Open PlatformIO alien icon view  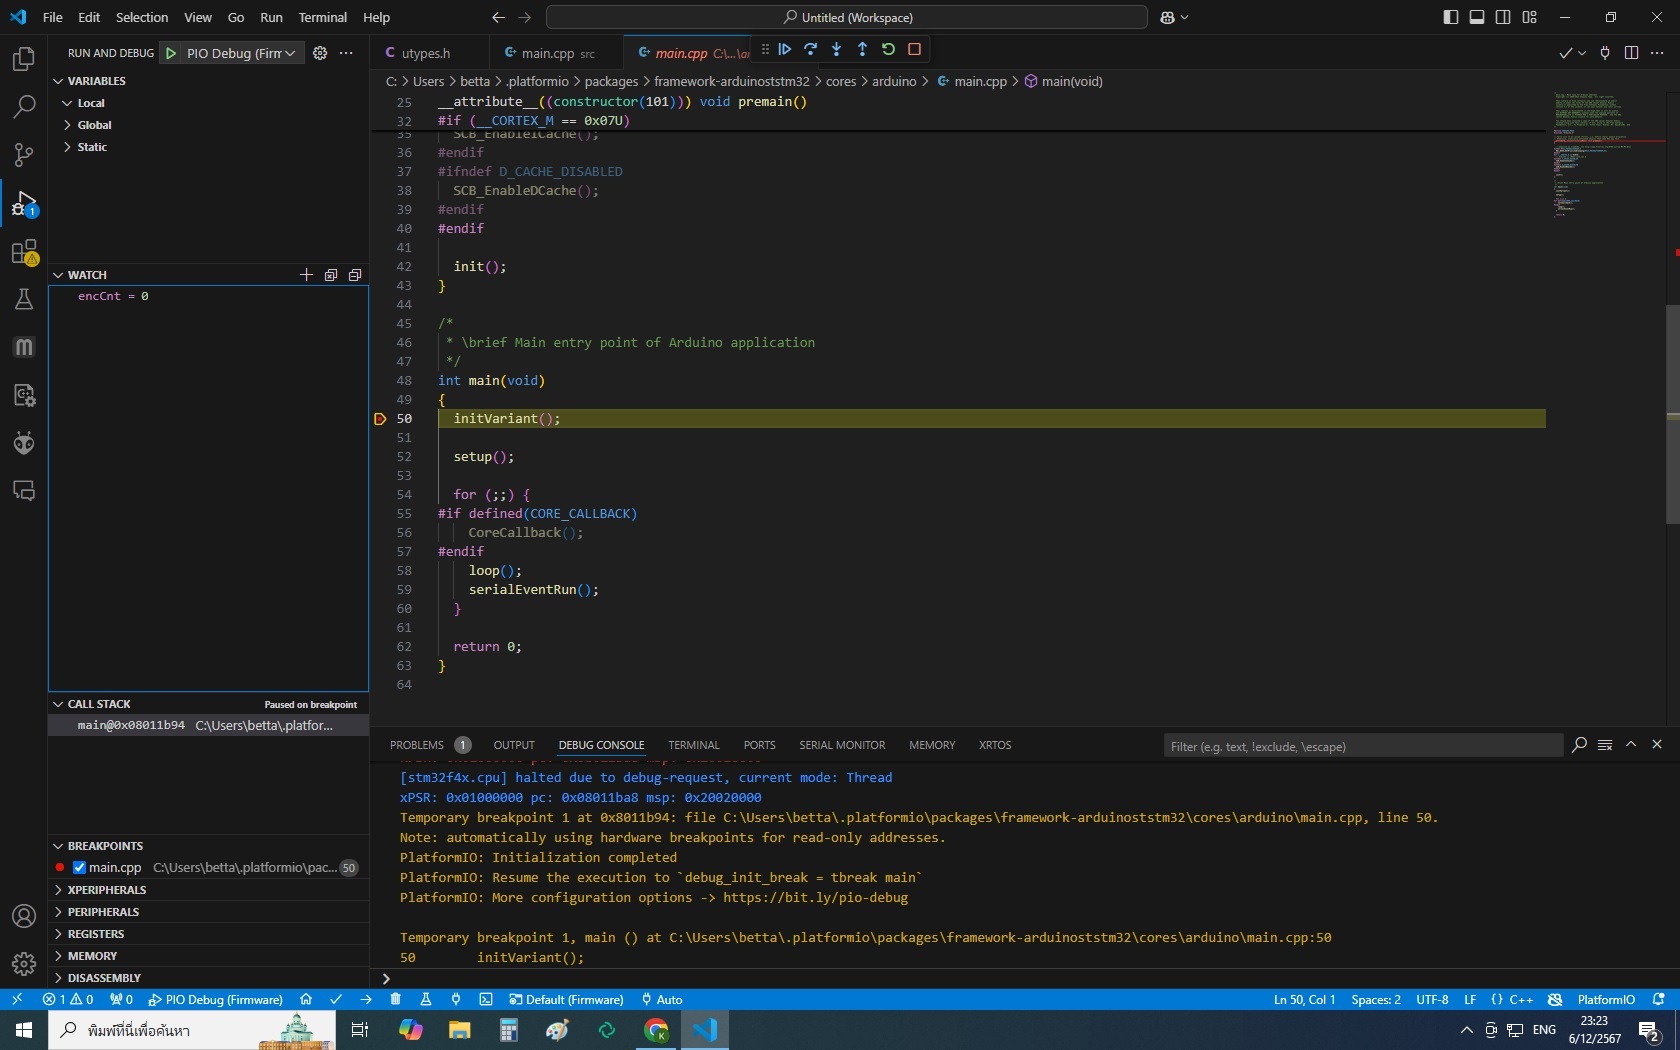click(24, 443)
